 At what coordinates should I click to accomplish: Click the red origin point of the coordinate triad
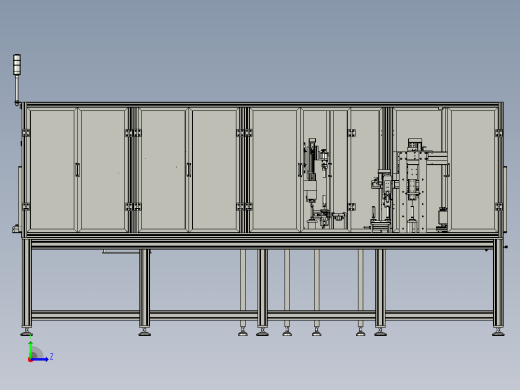(x=30, y=360)
